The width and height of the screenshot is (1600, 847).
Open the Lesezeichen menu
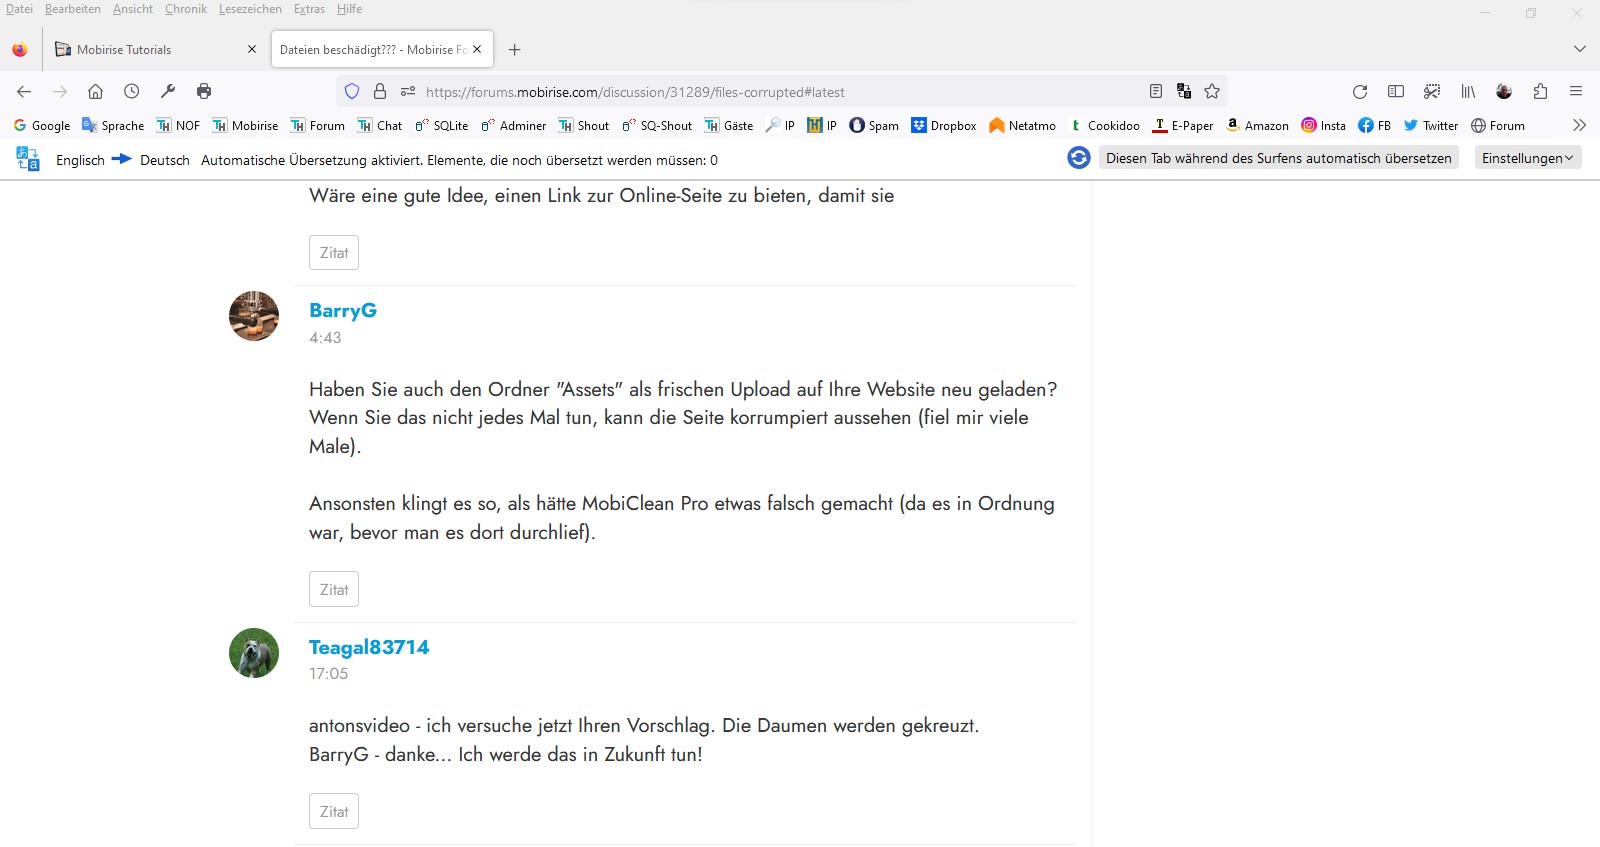pyautogui.click(x=250, y=9)
